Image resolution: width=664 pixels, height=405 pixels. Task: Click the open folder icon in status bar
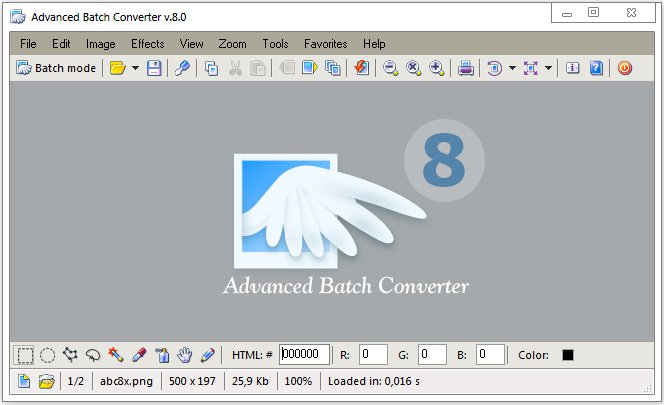coord(47,381)
